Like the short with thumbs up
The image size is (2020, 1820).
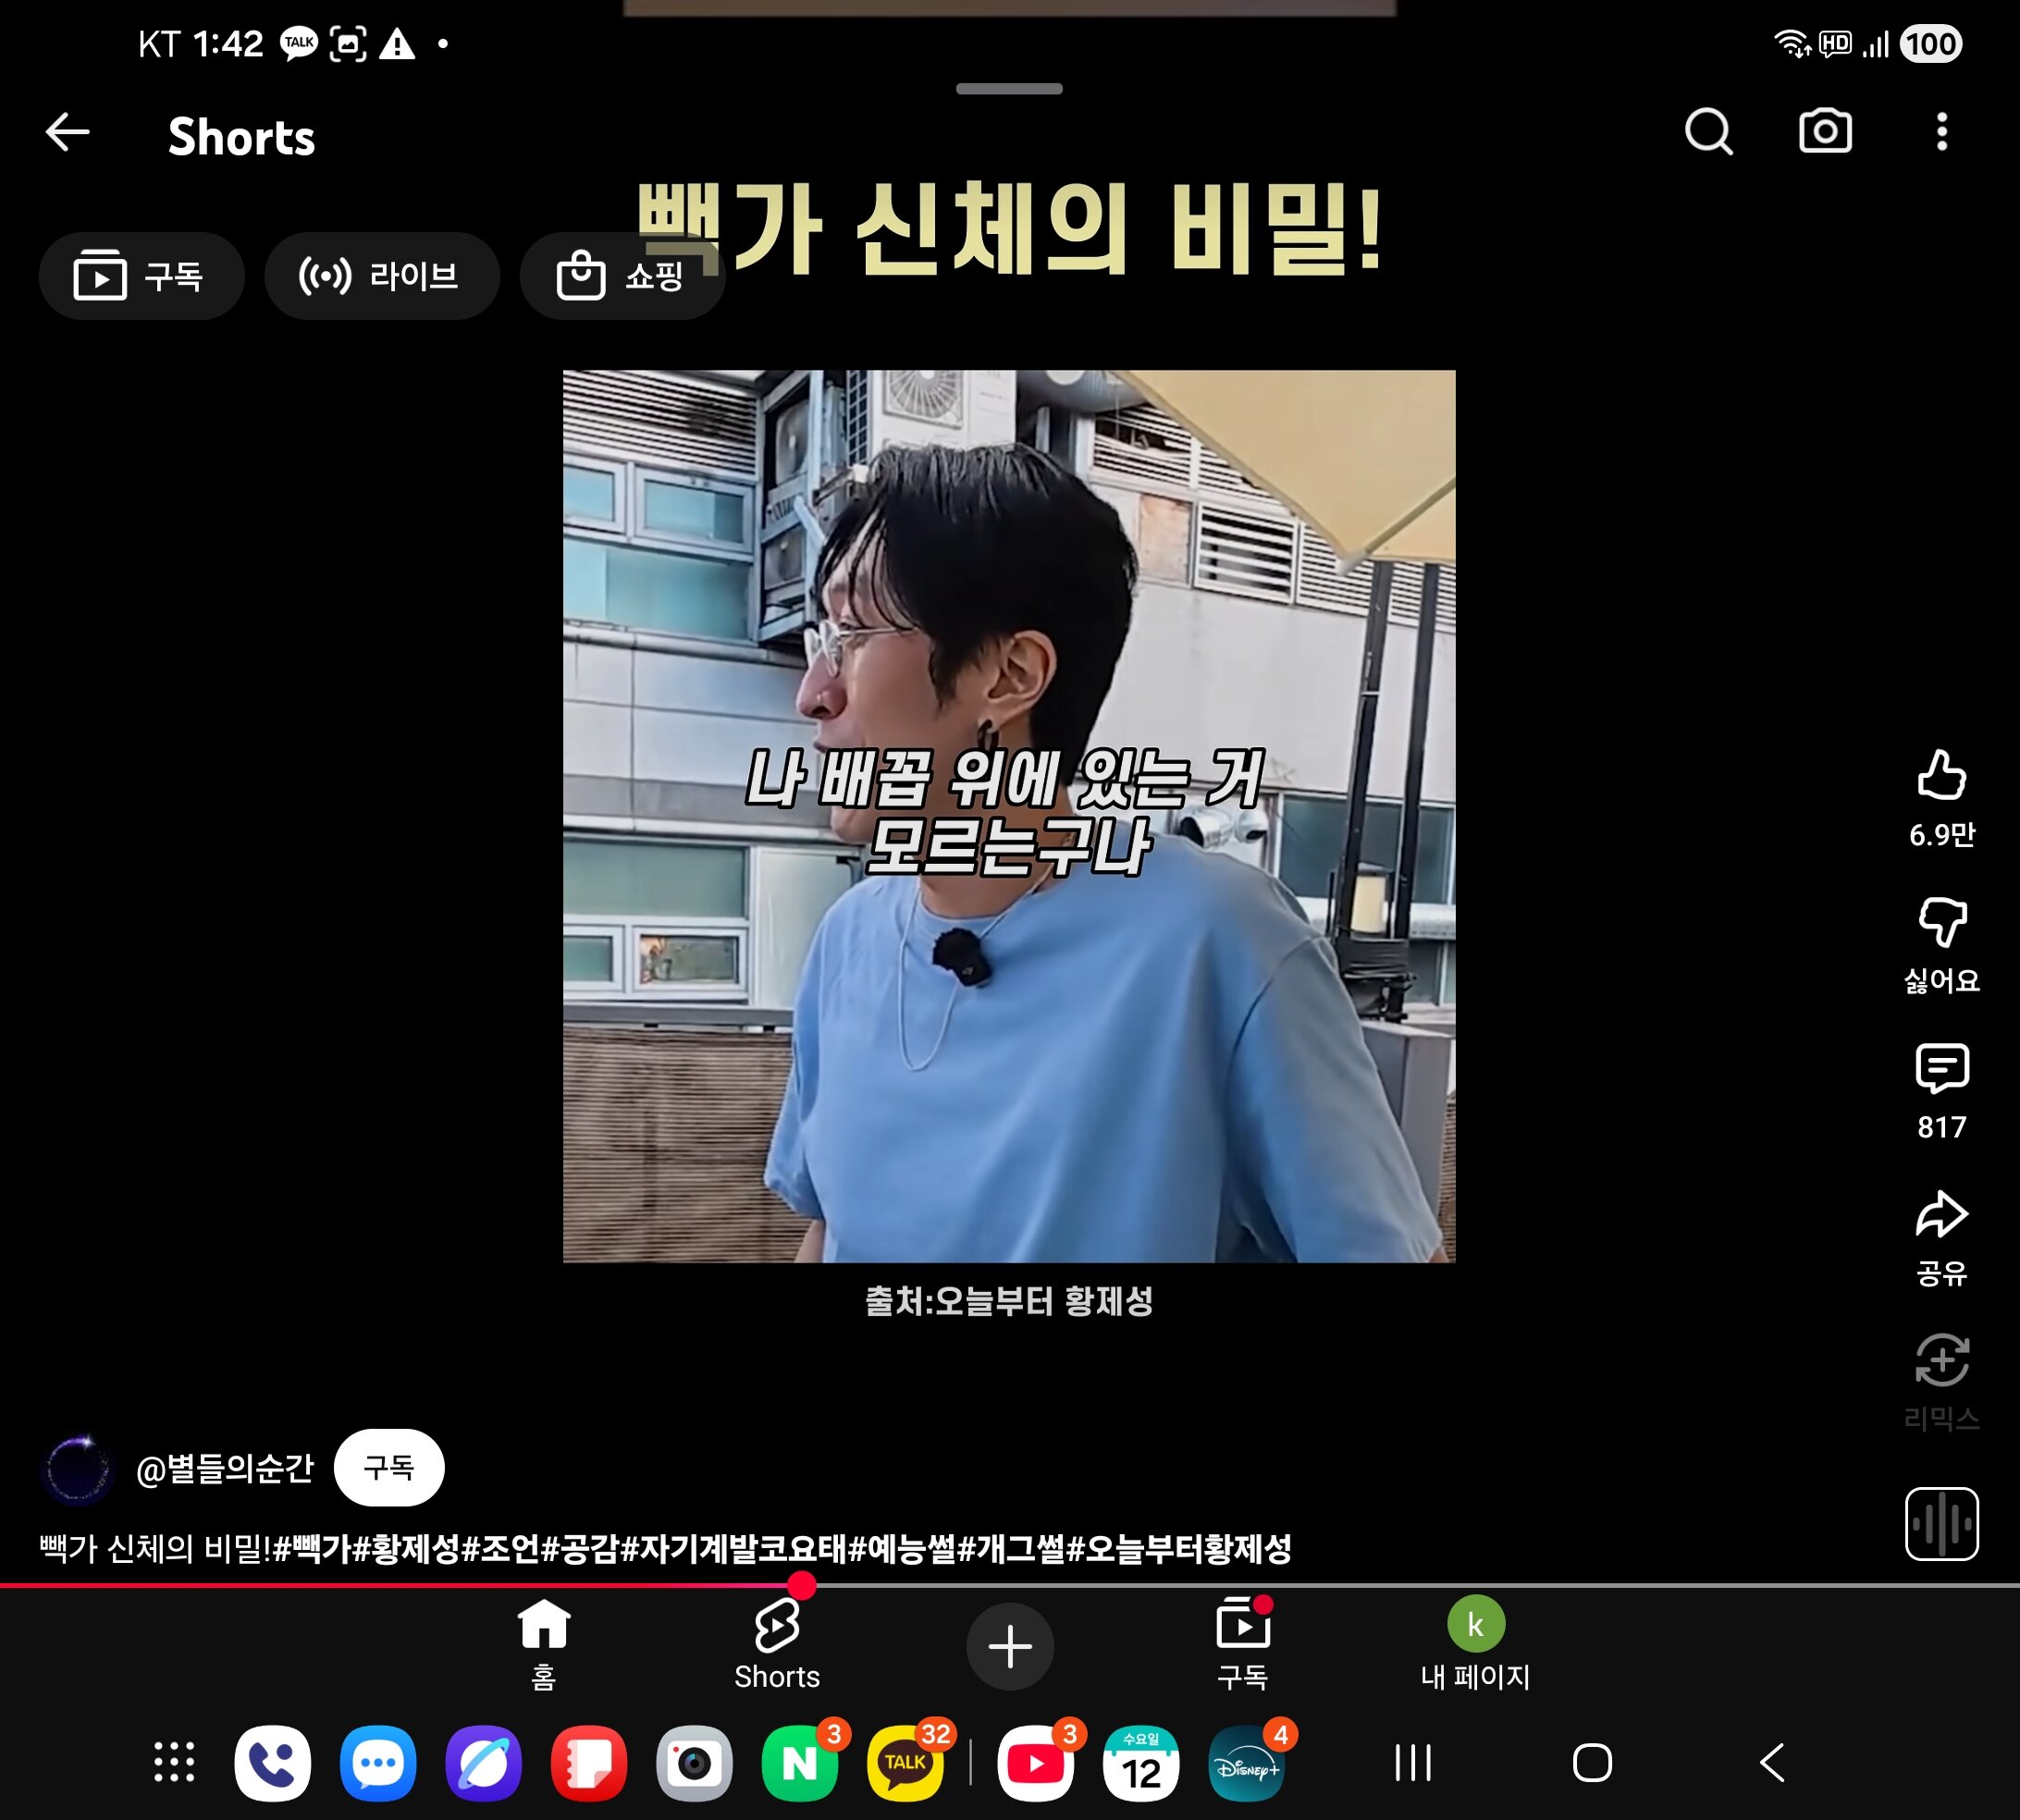coord(1941,777)
